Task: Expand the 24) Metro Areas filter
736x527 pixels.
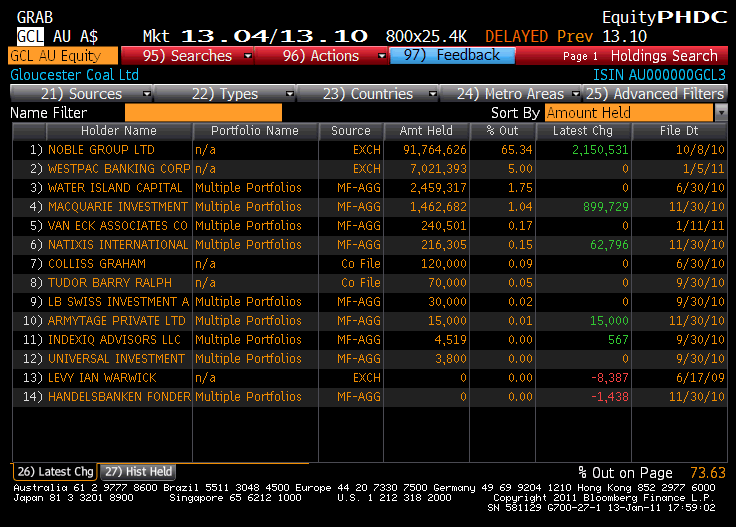Action: click(511, 94)
